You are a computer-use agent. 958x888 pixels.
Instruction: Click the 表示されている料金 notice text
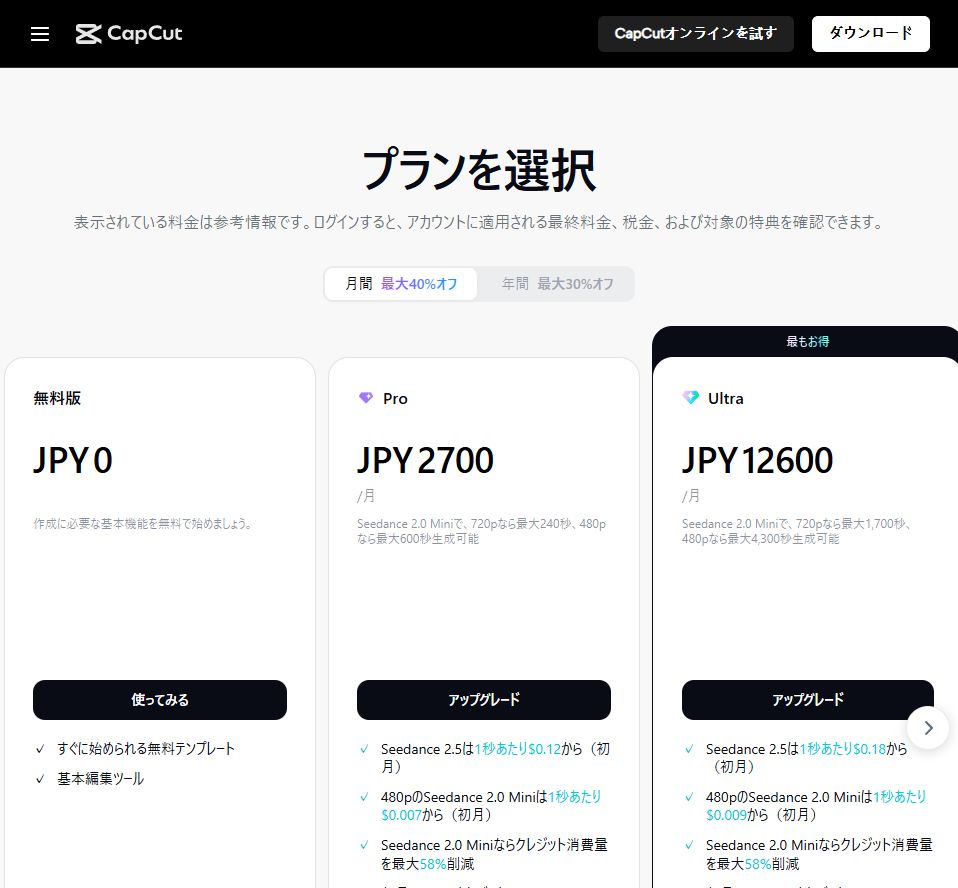click(x=478, y=222)
